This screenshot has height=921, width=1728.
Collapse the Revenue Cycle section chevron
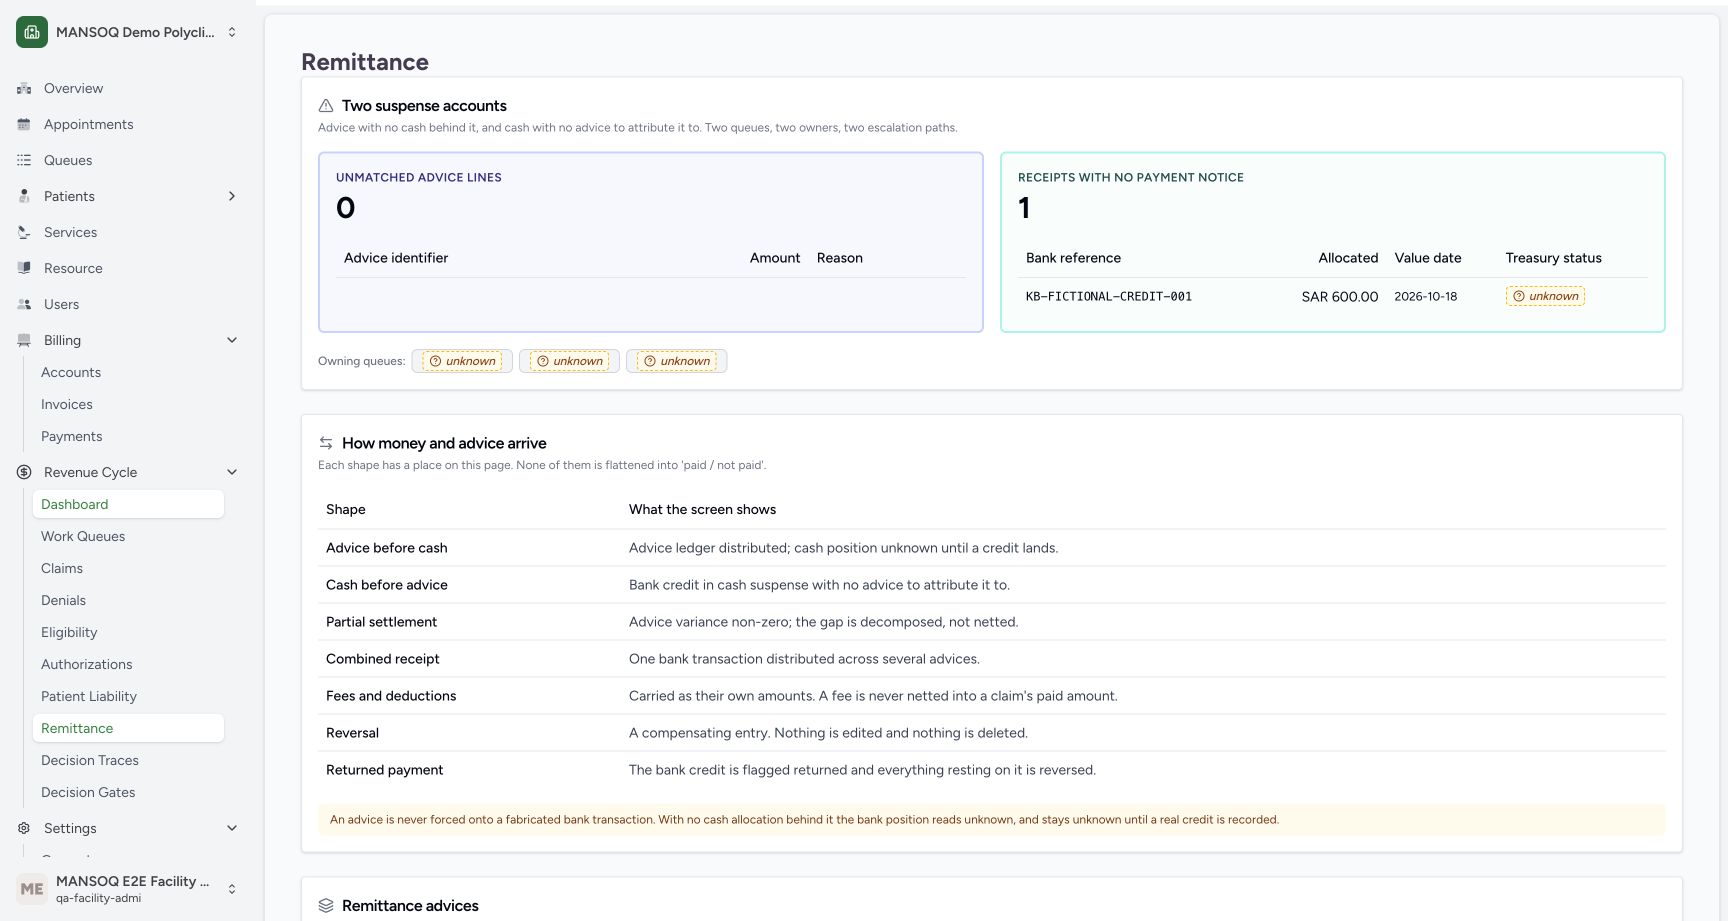pos(232,472)
